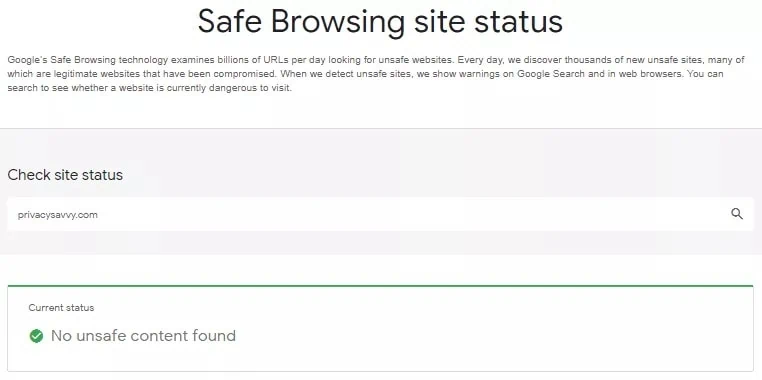
Task: Select the Check site status heading
Action: (x=65, y=175)
